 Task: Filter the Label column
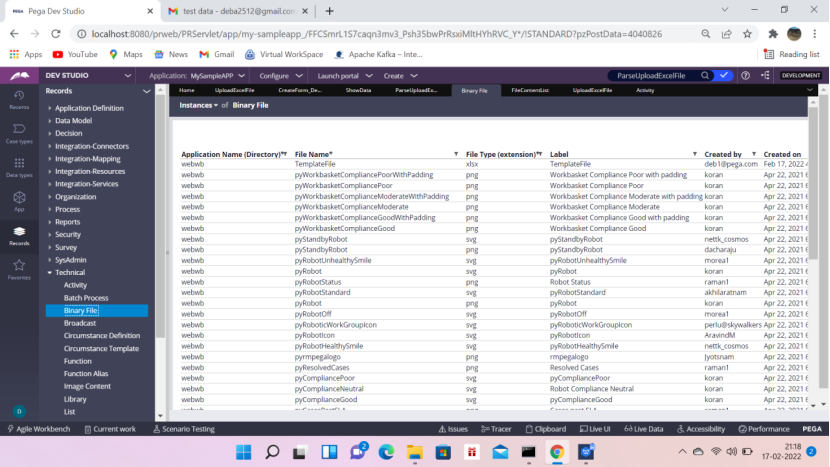pyautogui.click(x=694, y=154)
